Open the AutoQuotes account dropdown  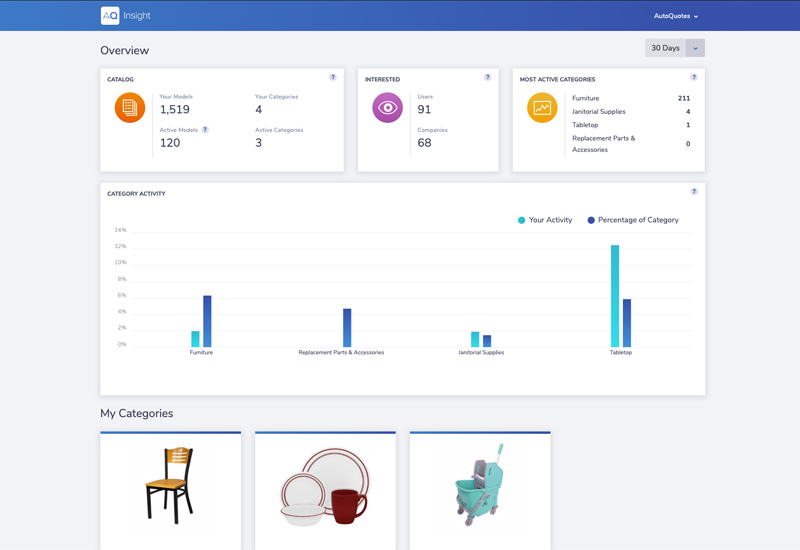676,16
